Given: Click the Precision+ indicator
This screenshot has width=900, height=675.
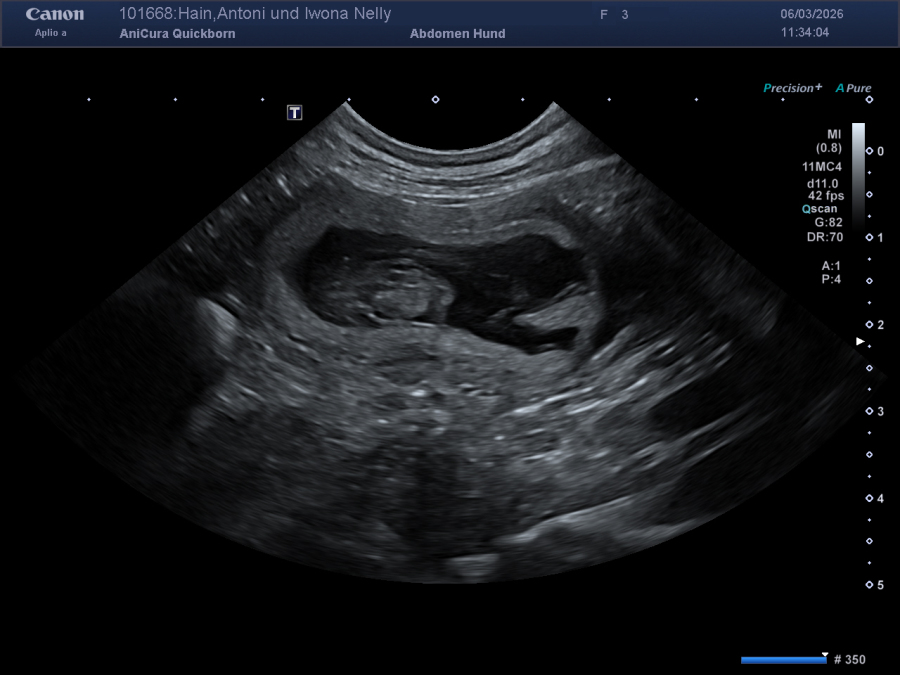Looking at the screenshot, I should point(792,88).
